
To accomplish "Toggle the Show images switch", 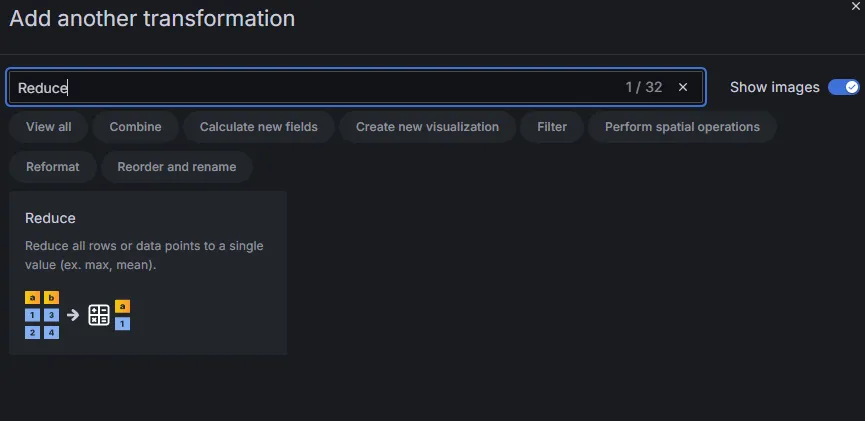I will click(x=843, y=87).
